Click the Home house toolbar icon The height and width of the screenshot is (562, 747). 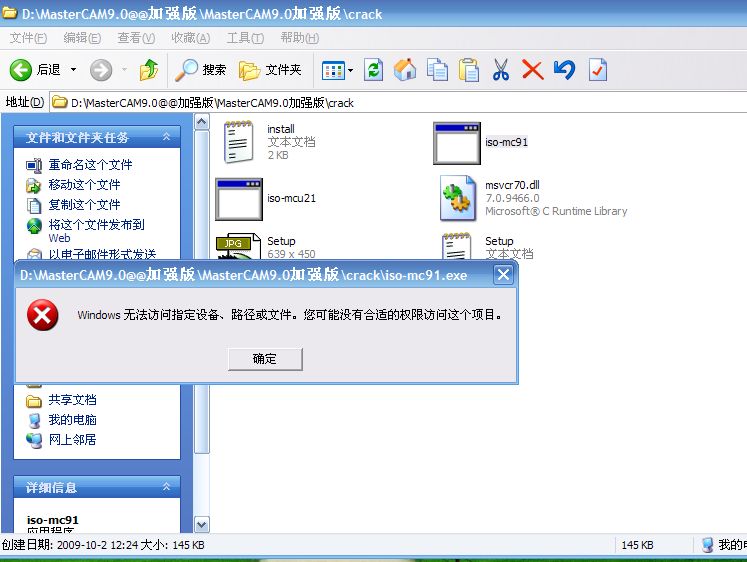pyautogui.click(x=405, y=70)
